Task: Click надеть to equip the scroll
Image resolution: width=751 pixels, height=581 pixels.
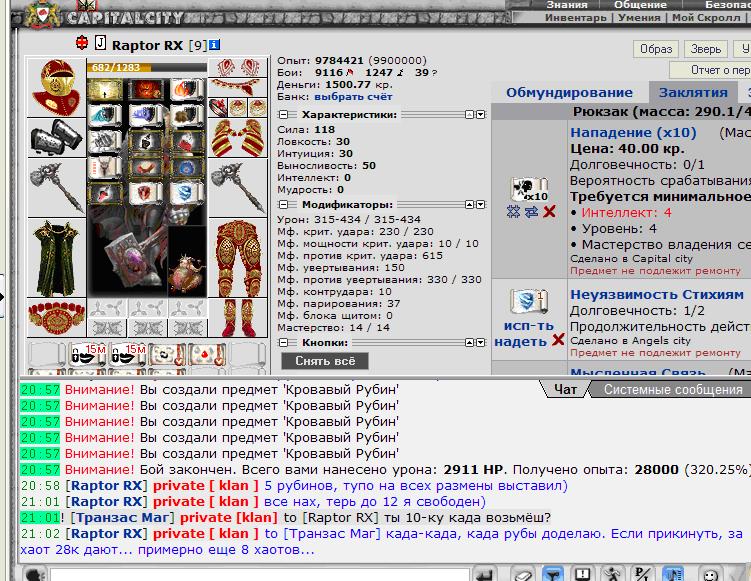Action: tap(521, 342)
